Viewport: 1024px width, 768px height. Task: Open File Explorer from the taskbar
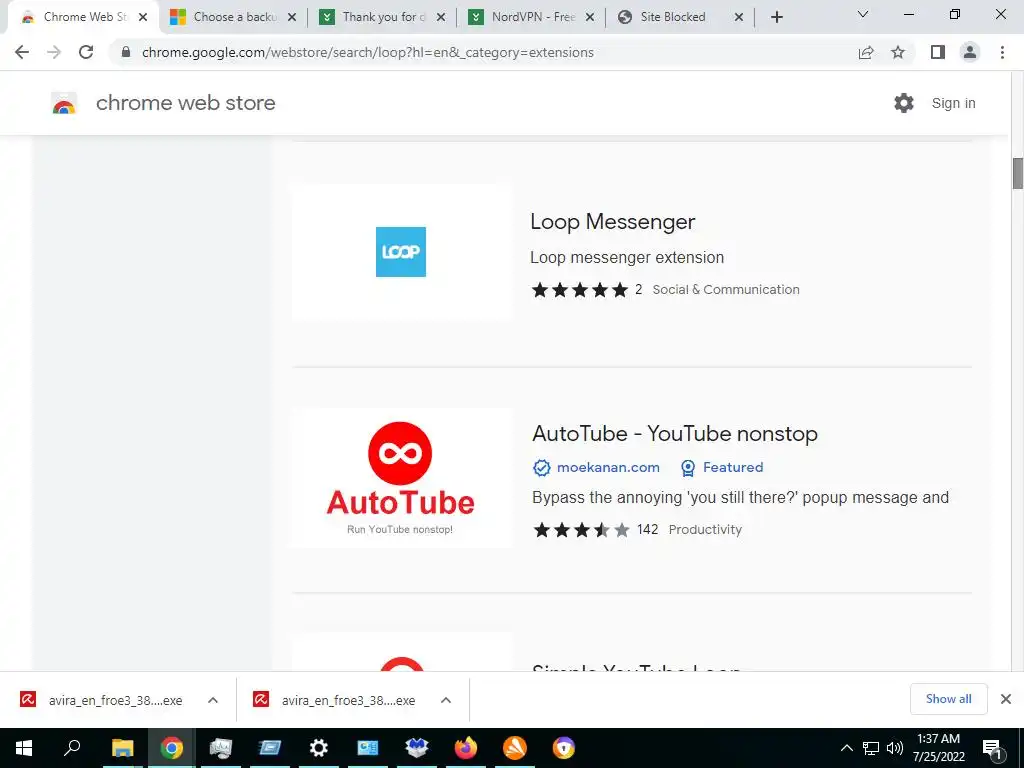pyautogui.click(x=122, y=748)
